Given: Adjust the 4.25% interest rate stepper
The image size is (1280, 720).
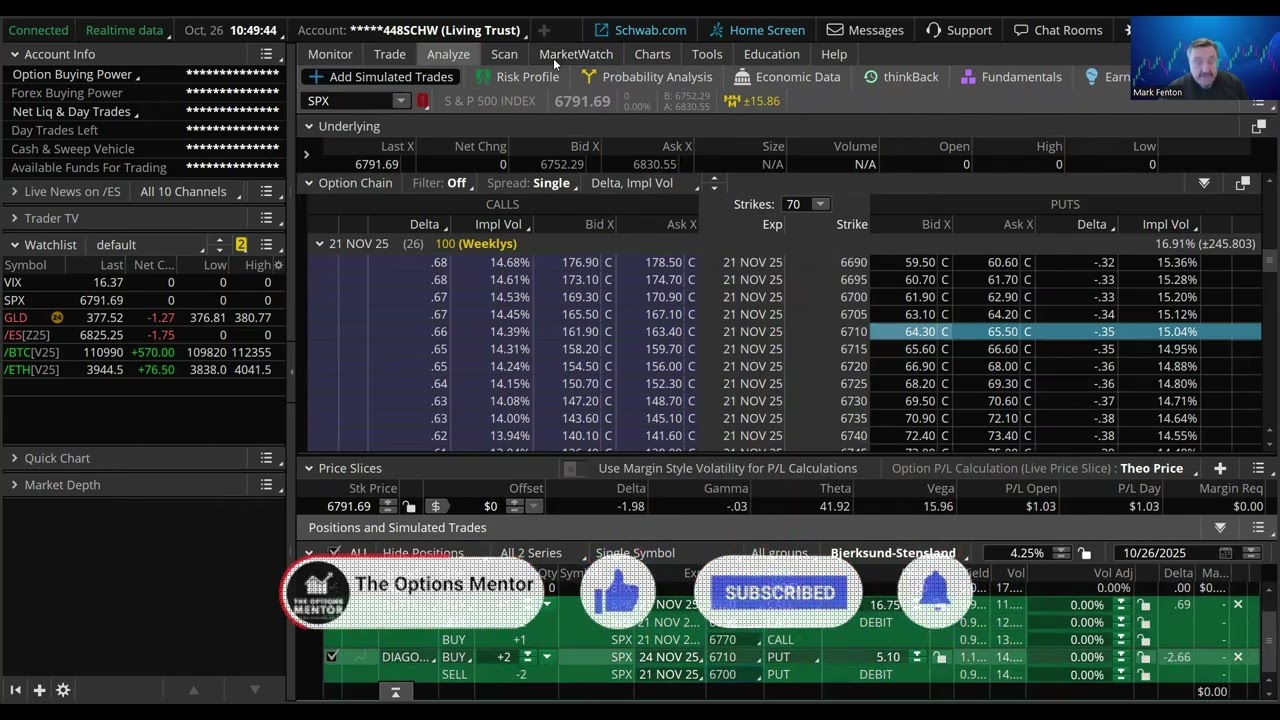Looking at the screenshot, I should [1061, 553].
